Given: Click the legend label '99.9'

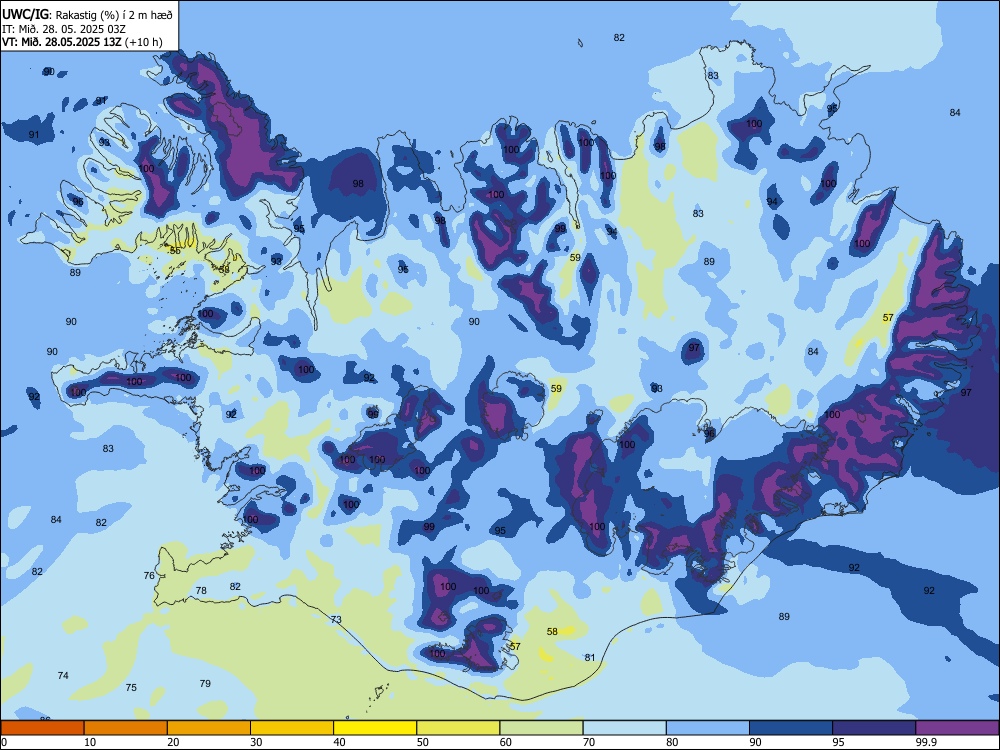Looking at the screenshot, I should pyautogui.click(x=926, y=742).
